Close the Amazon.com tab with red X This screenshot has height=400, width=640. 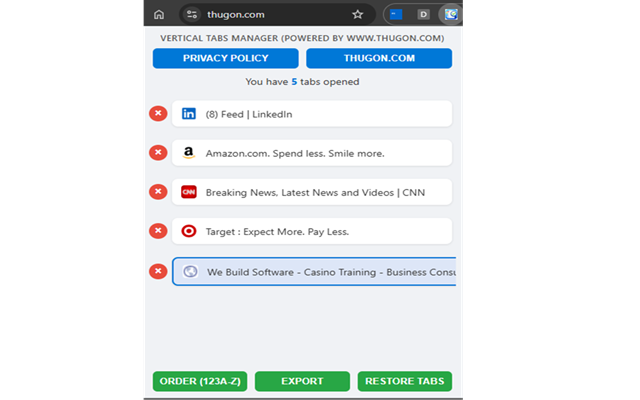[x=158, y=153]
